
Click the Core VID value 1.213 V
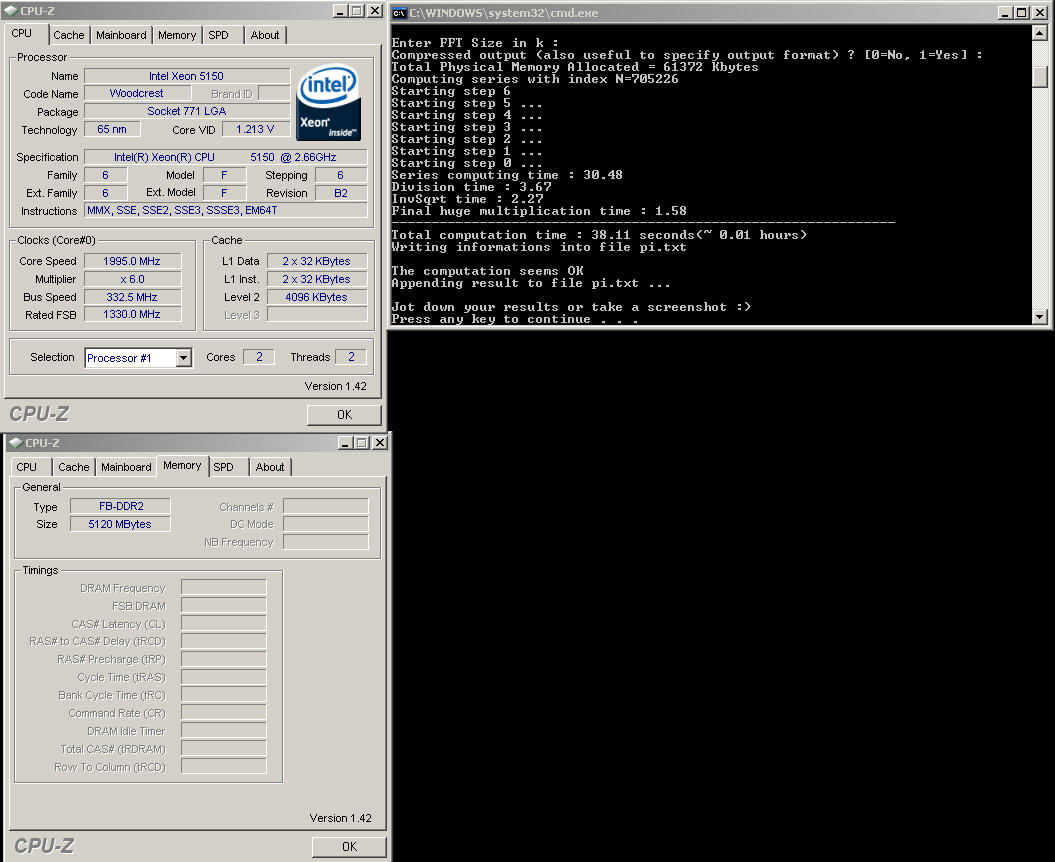click(x=255, y=129)
